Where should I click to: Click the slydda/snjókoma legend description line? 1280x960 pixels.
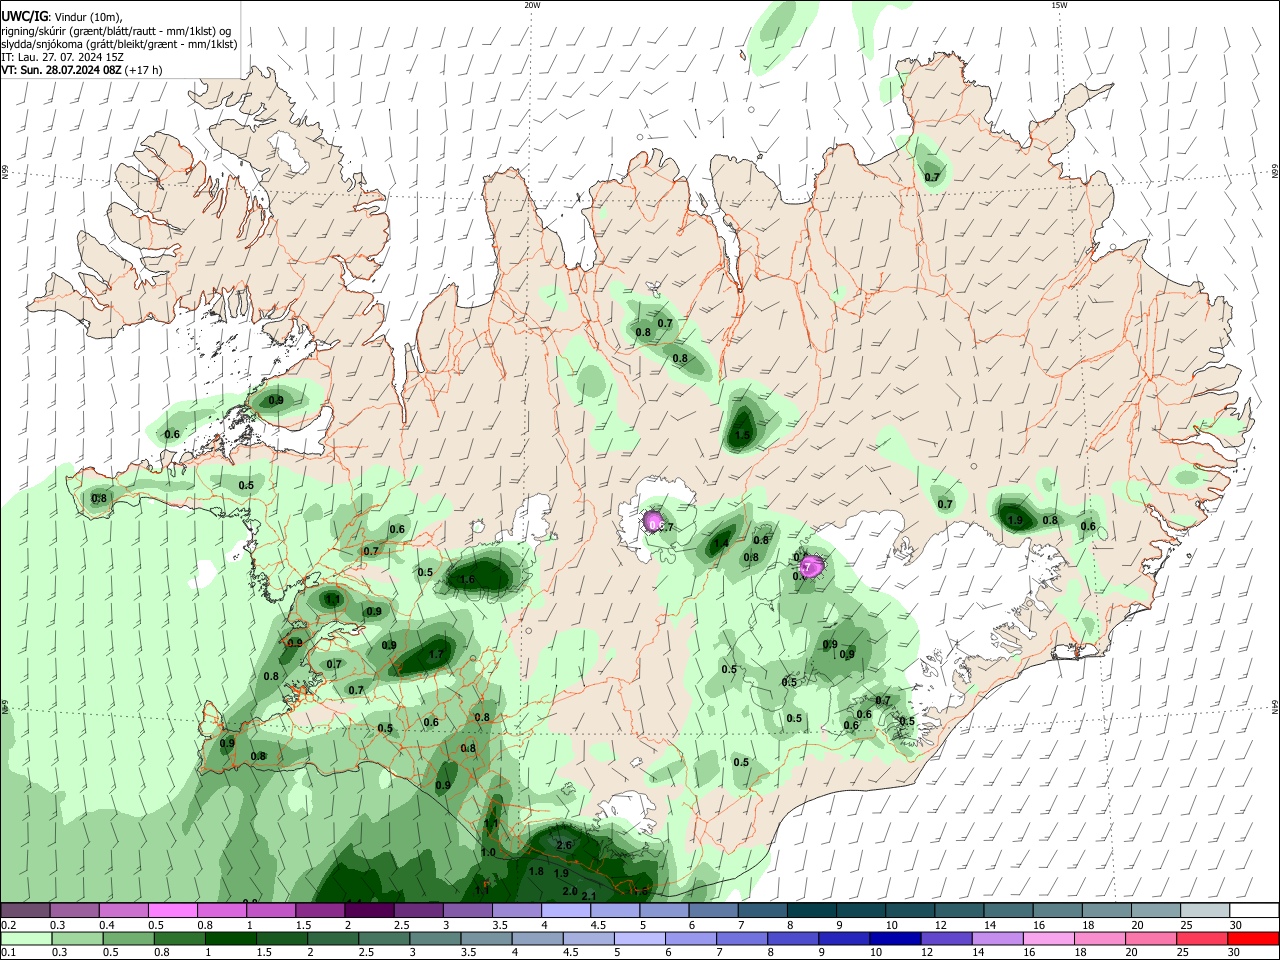119,44
